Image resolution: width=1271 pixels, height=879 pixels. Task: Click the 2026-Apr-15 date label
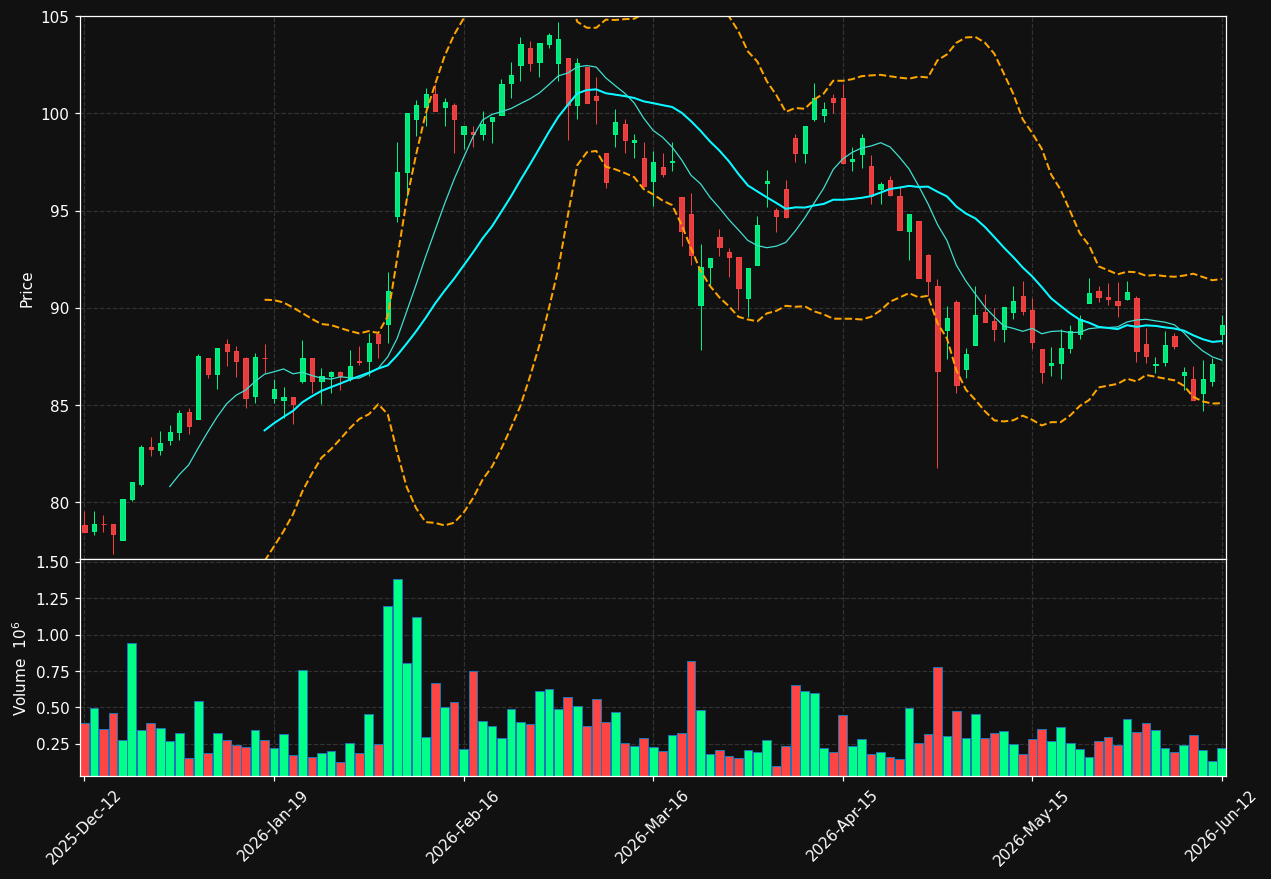pyautogui.click(x=843, y=826)
